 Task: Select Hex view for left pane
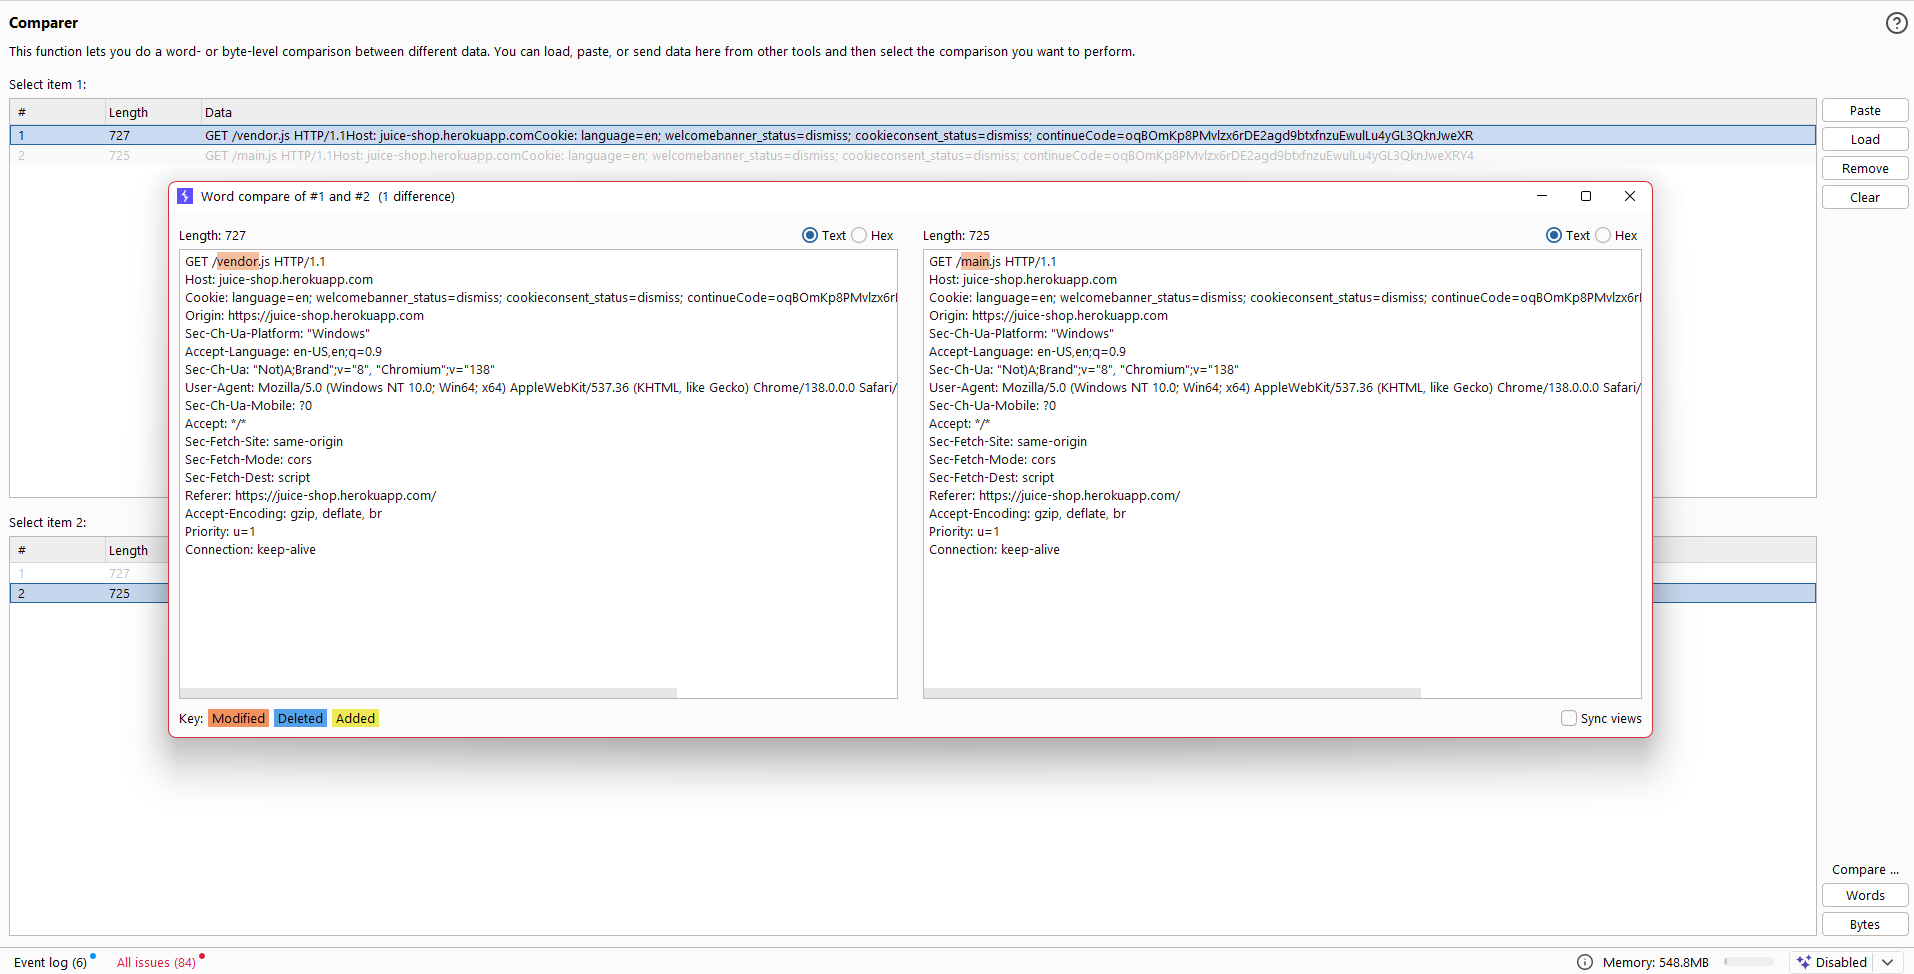click(x=859, y=236)
